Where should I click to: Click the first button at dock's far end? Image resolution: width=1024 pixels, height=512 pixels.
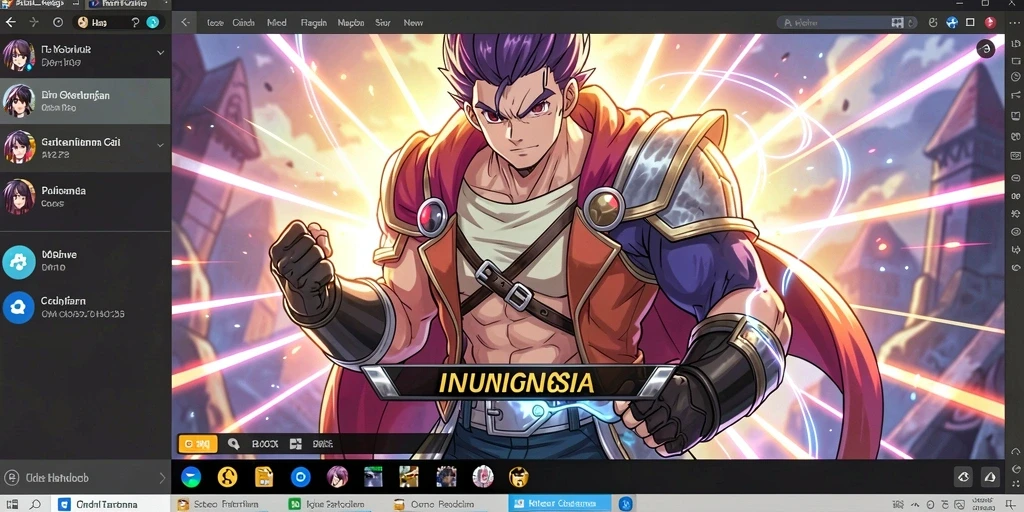click(x=963, y=477)
